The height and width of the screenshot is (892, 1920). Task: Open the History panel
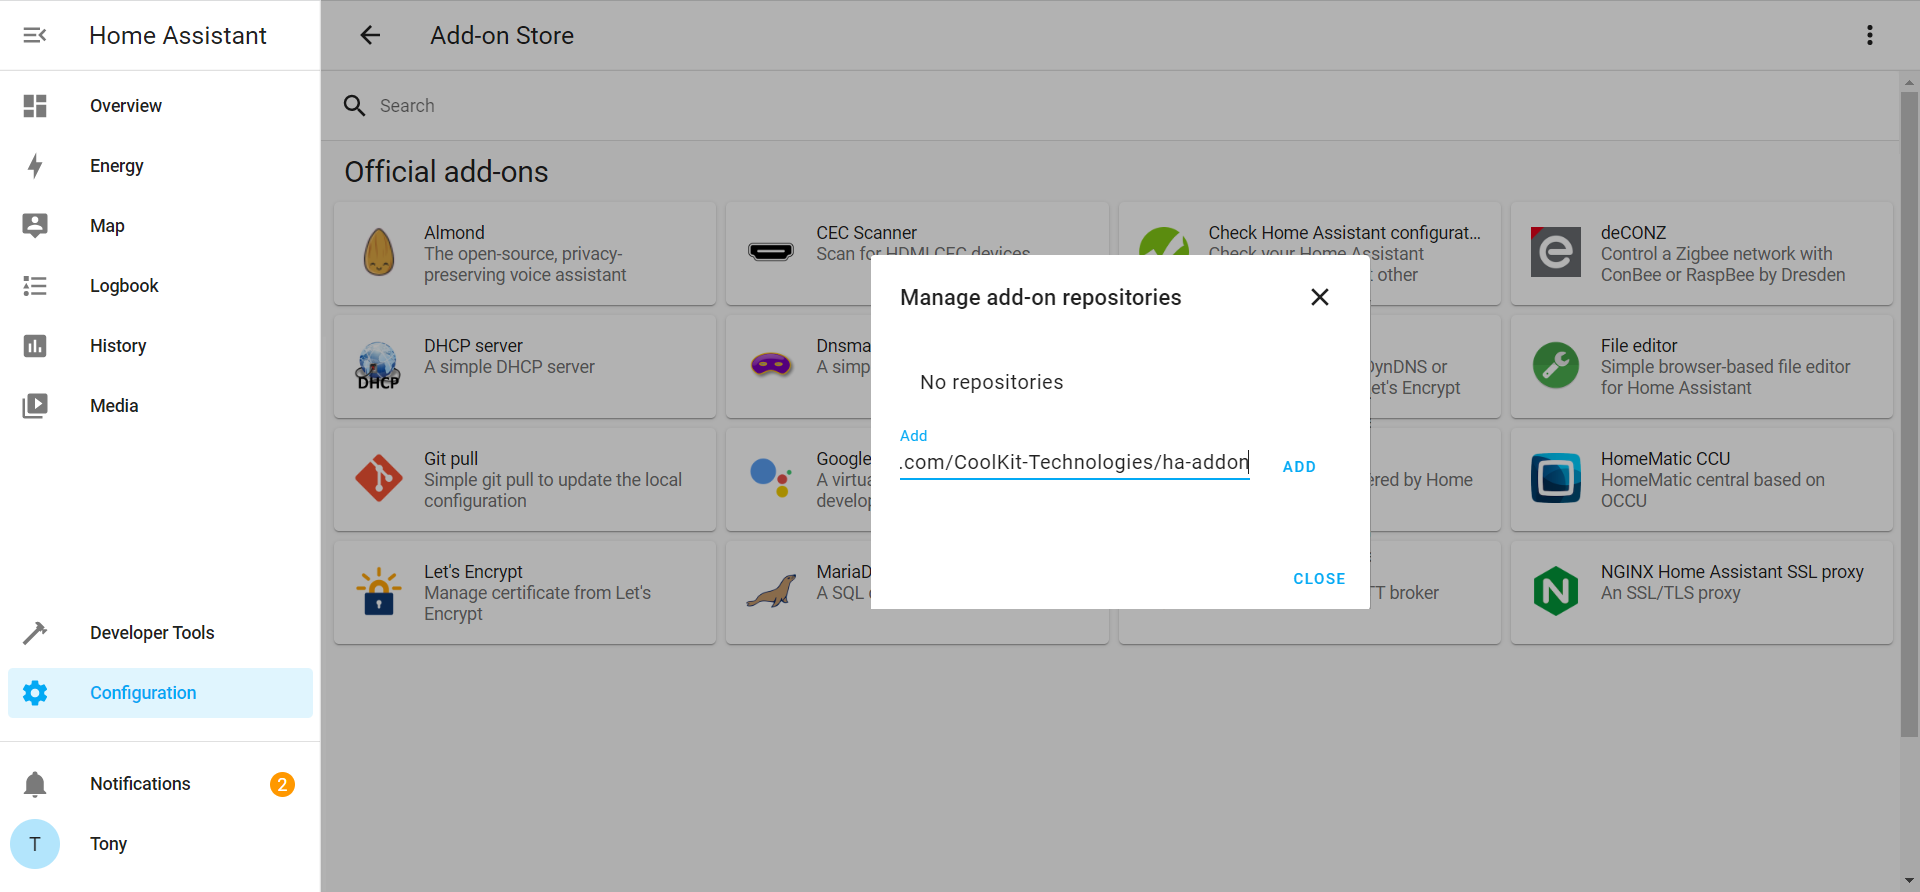coord(160,346)
